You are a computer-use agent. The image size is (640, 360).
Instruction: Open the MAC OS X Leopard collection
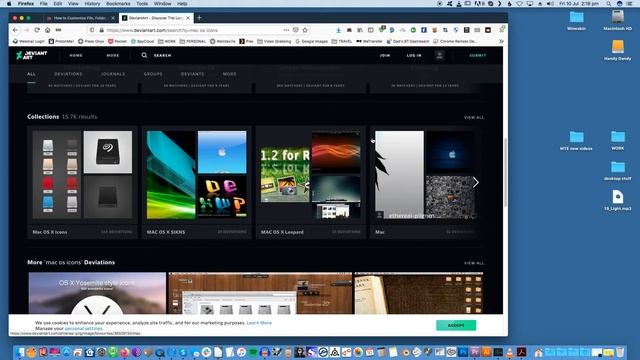[311, 182]
